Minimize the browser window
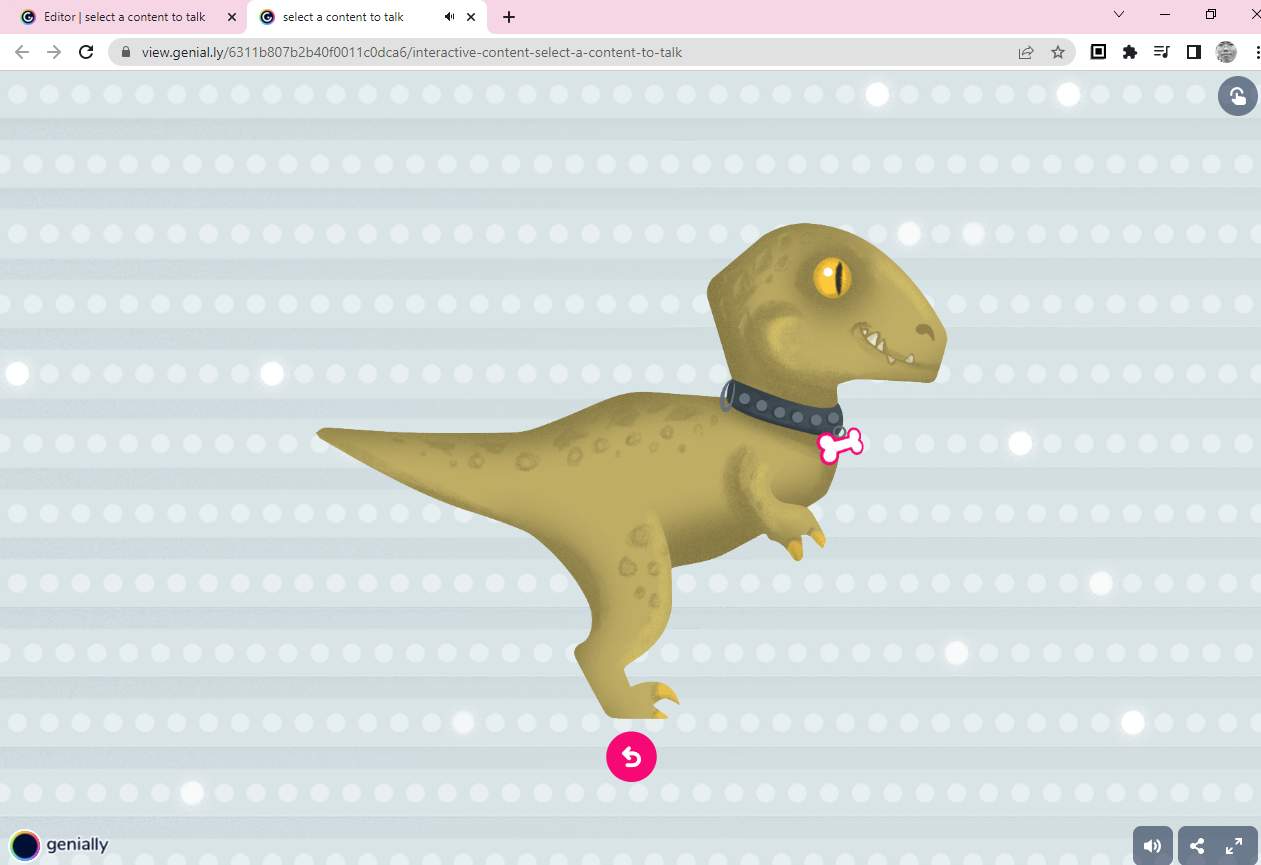 [x=1165, y=15]
